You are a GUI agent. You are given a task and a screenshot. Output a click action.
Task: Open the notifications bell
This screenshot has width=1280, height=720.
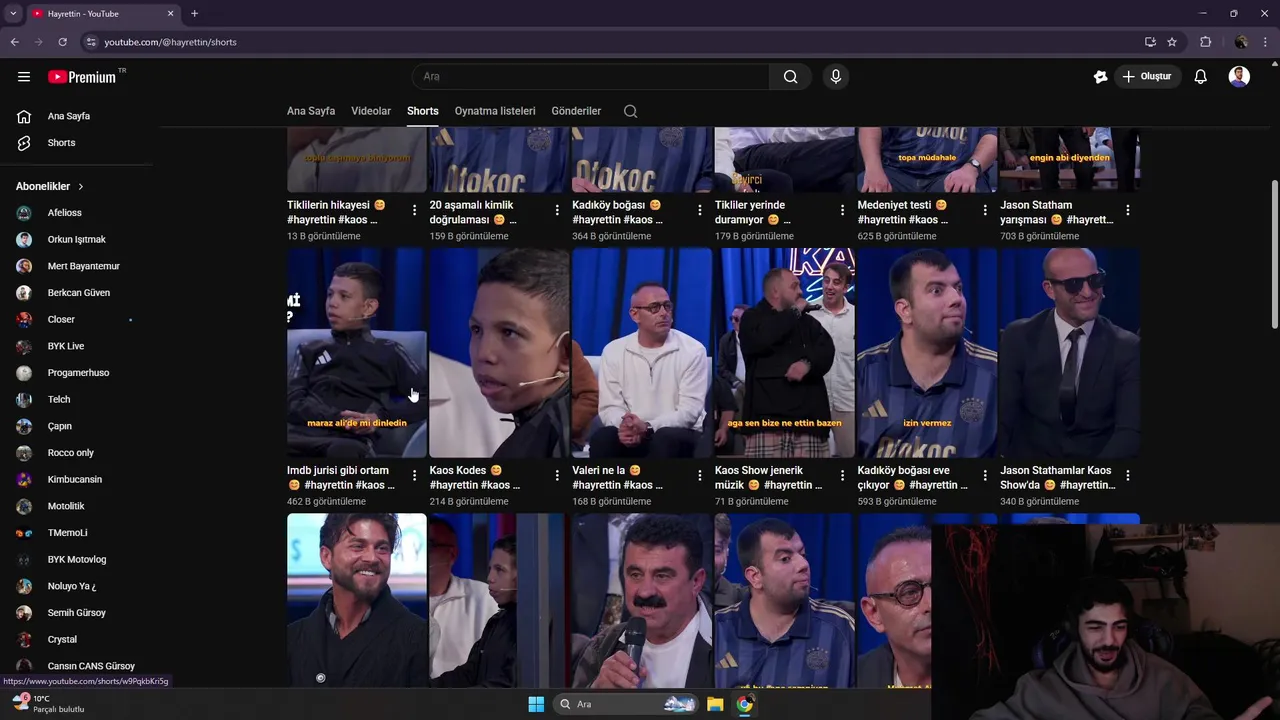(1201, 77)
